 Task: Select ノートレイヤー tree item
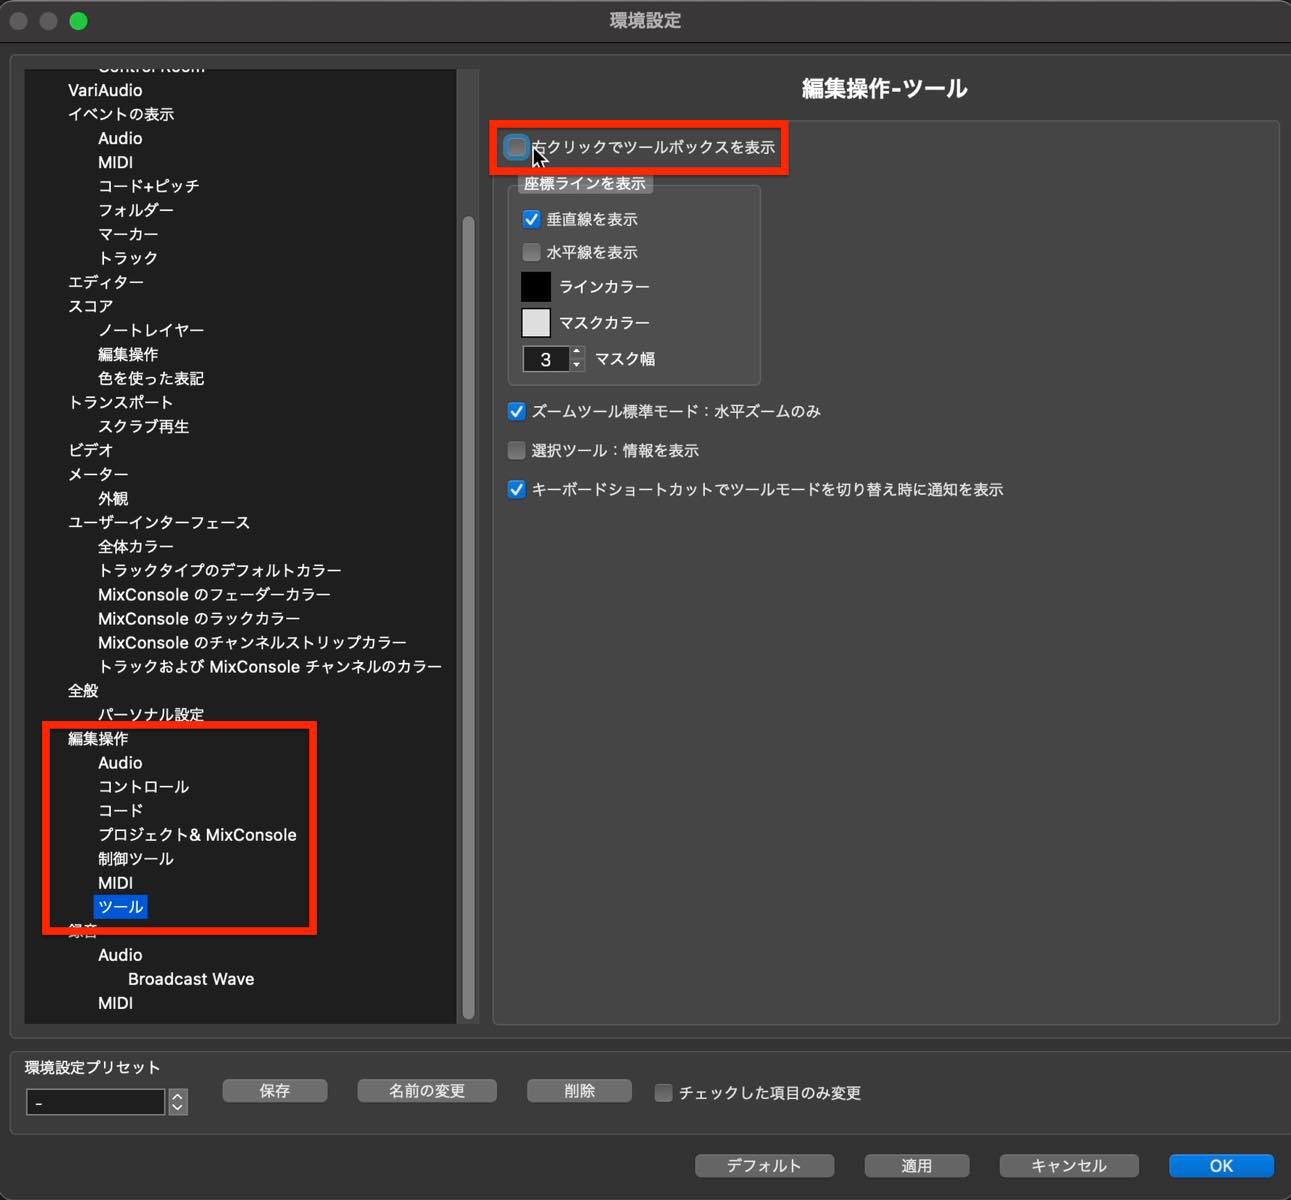click(151, 330)
